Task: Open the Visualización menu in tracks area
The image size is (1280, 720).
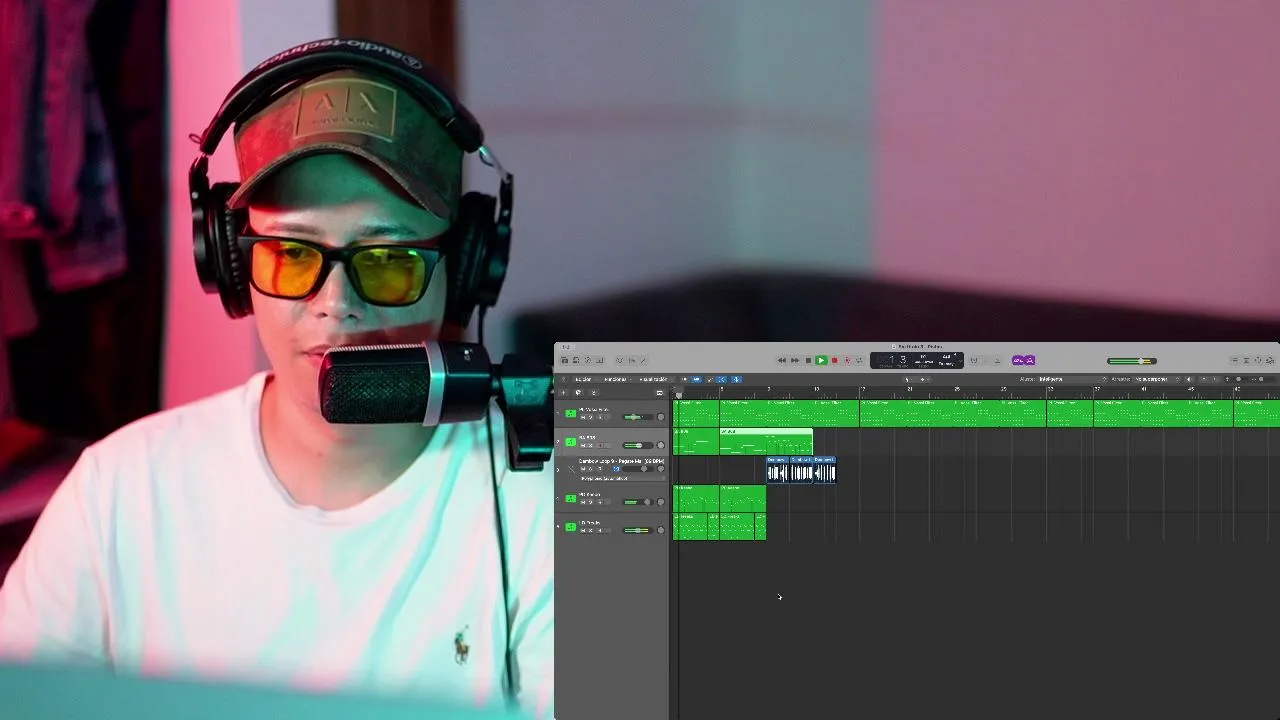Action: 655,379
